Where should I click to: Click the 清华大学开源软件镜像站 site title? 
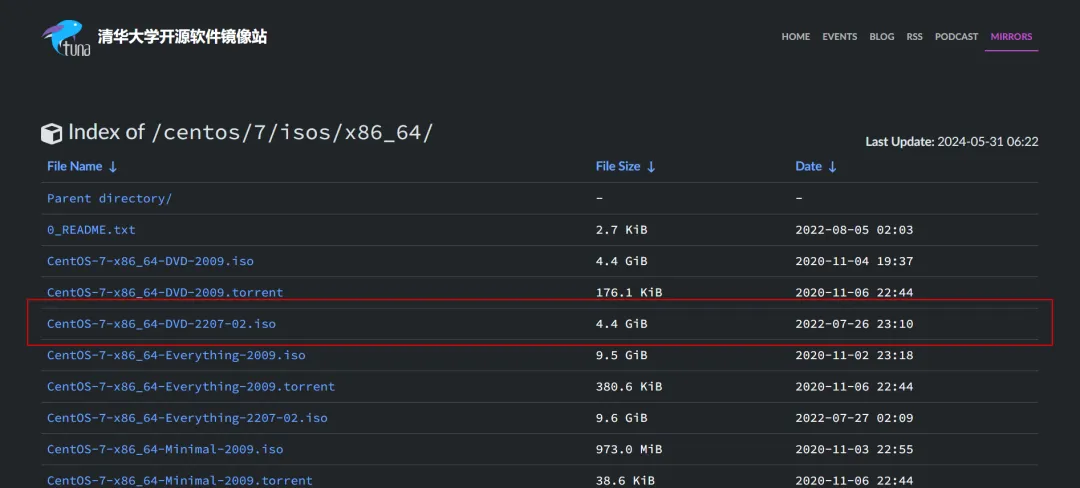point(183,36)
